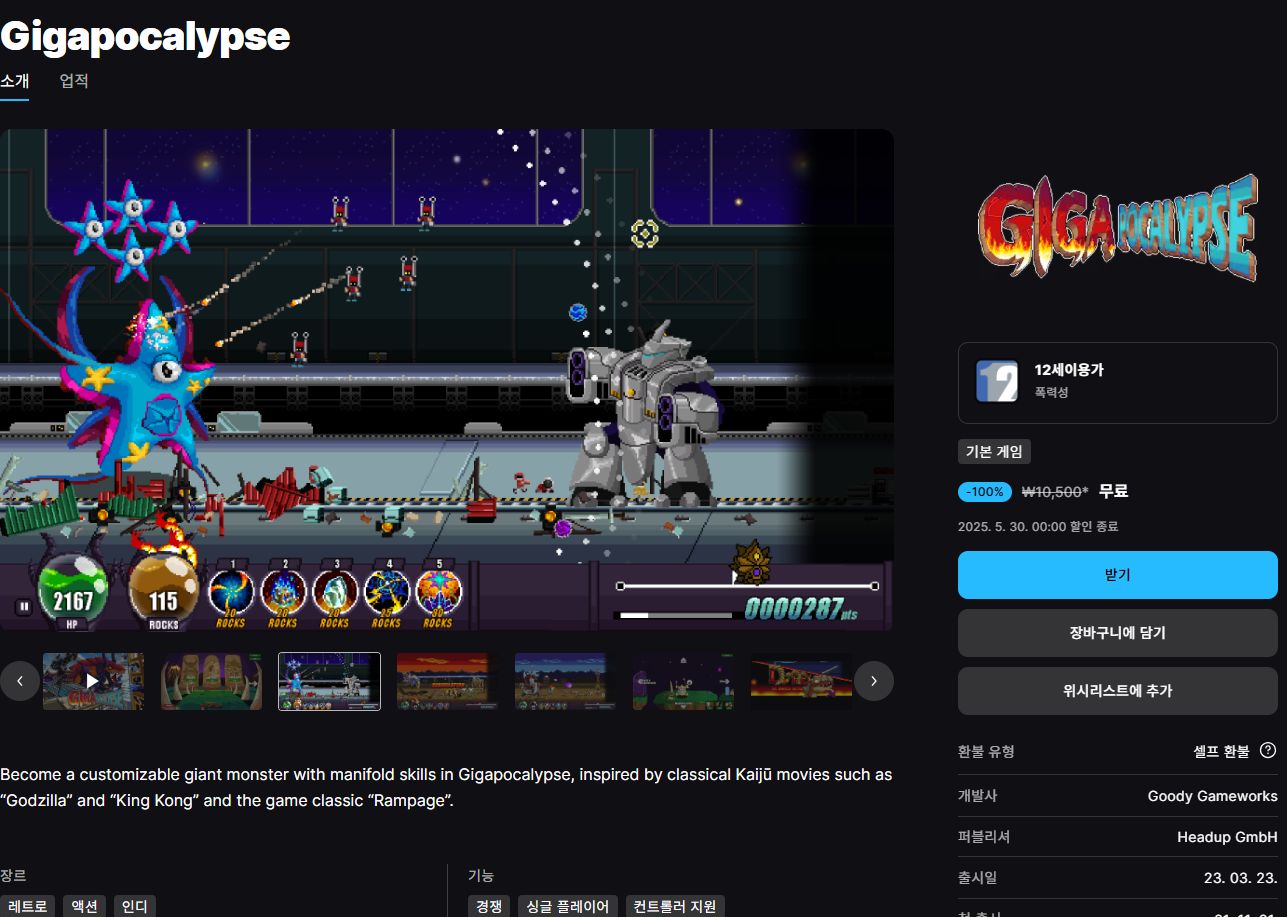Click skill slot 5 icon in screenshot
This screenshot has width=1287, height=917.
[438, 591]
